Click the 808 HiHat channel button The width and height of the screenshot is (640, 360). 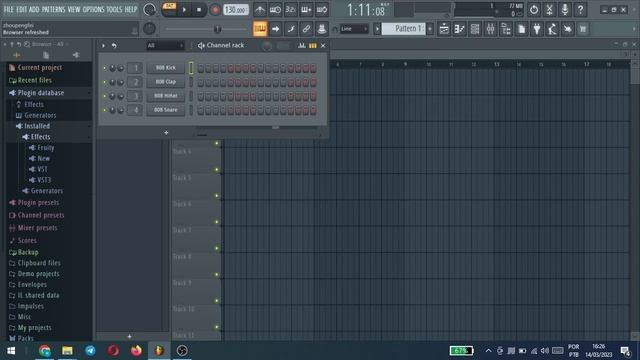[166, 96]
